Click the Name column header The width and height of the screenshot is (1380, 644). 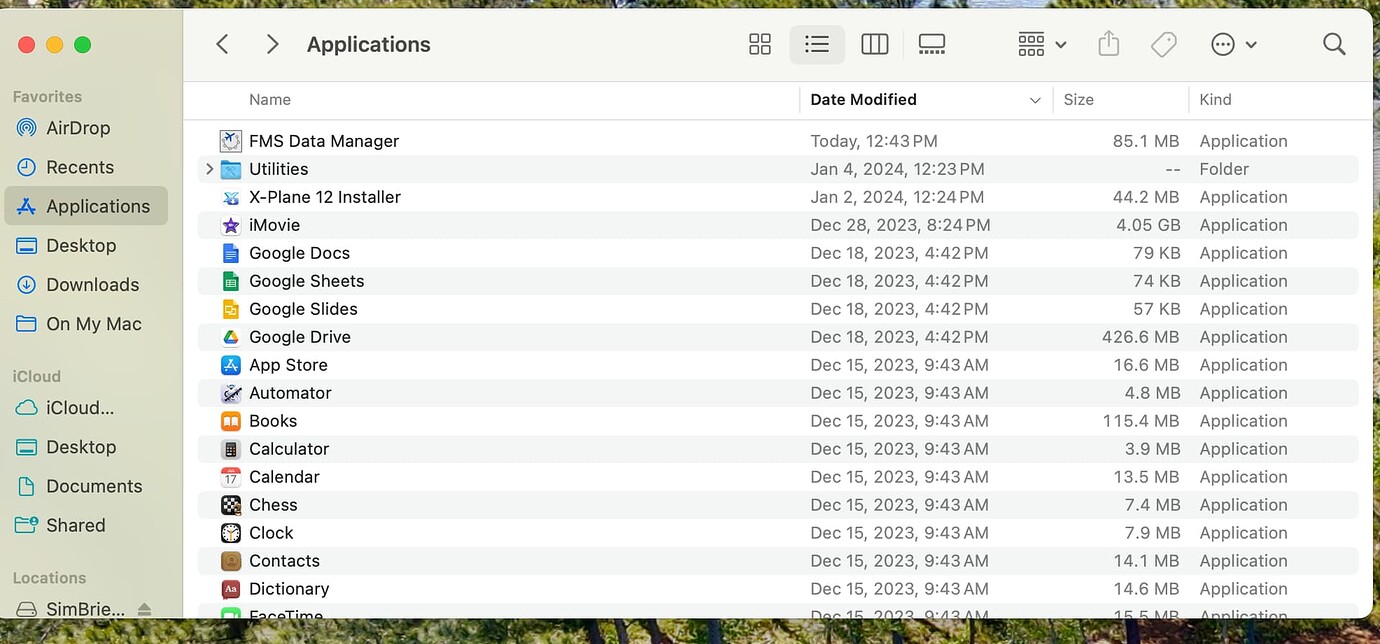[270, 99]
